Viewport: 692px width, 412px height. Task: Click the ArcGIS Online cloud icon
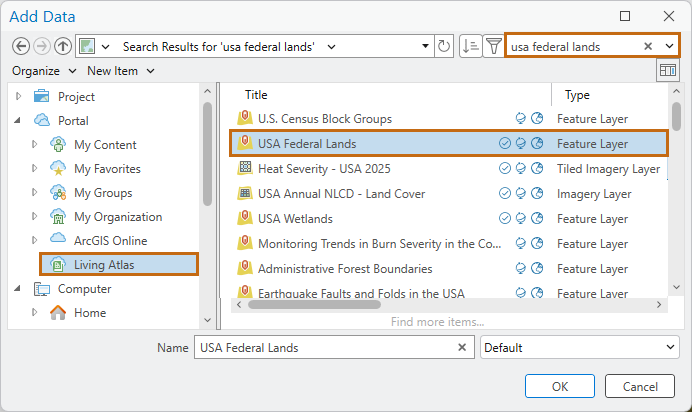pos(58,239)
